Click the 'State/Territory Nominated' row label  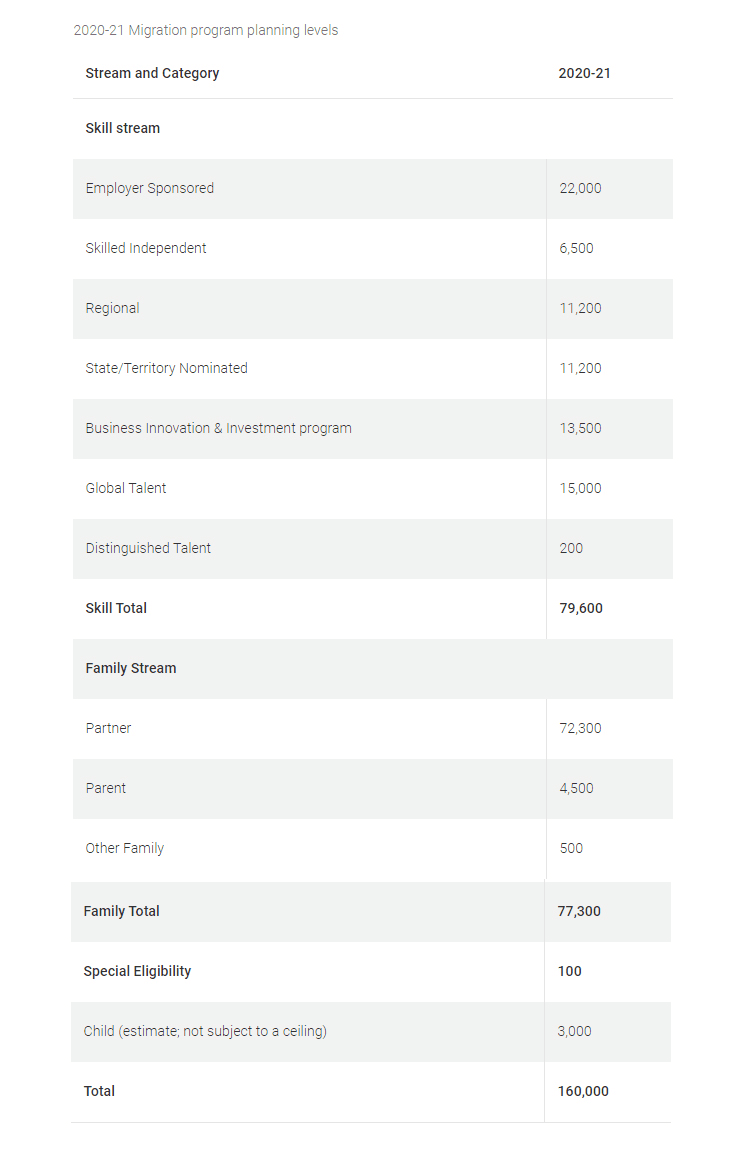click(x=166, y=368)
